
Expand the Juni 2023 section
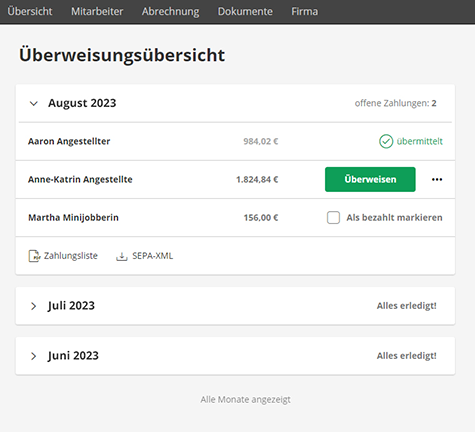coord(33,356)
